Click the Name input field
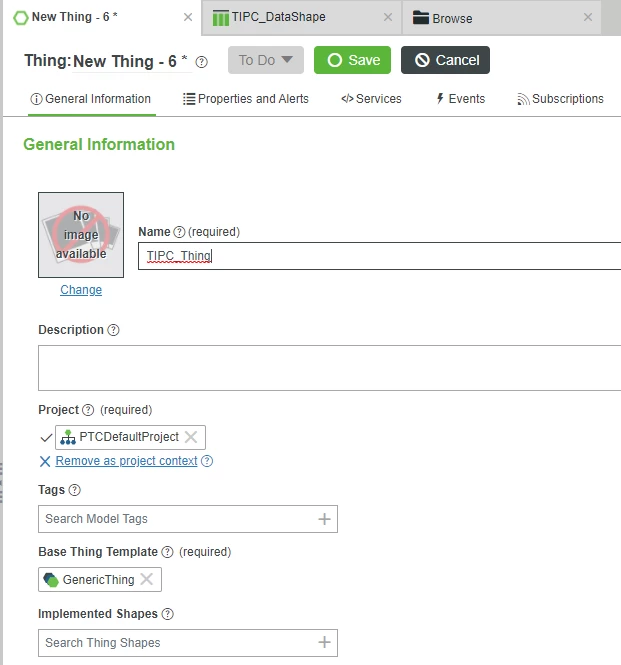 click(x=380, y=256)
